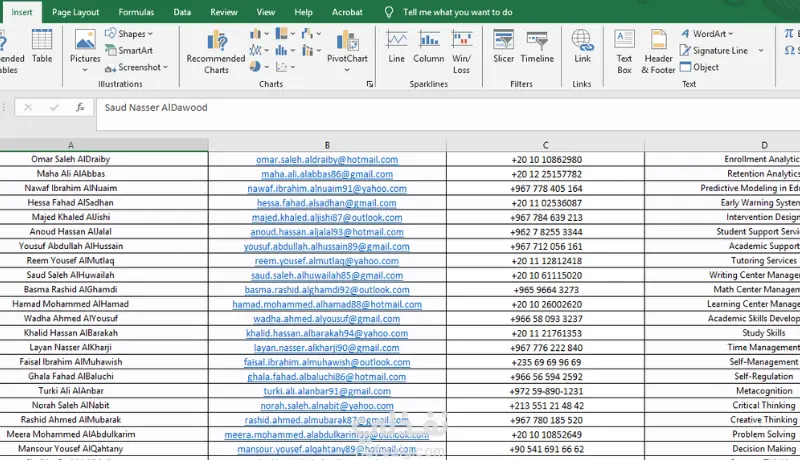Confirm entry with formula bar checkmark

(x=54, y=107)
